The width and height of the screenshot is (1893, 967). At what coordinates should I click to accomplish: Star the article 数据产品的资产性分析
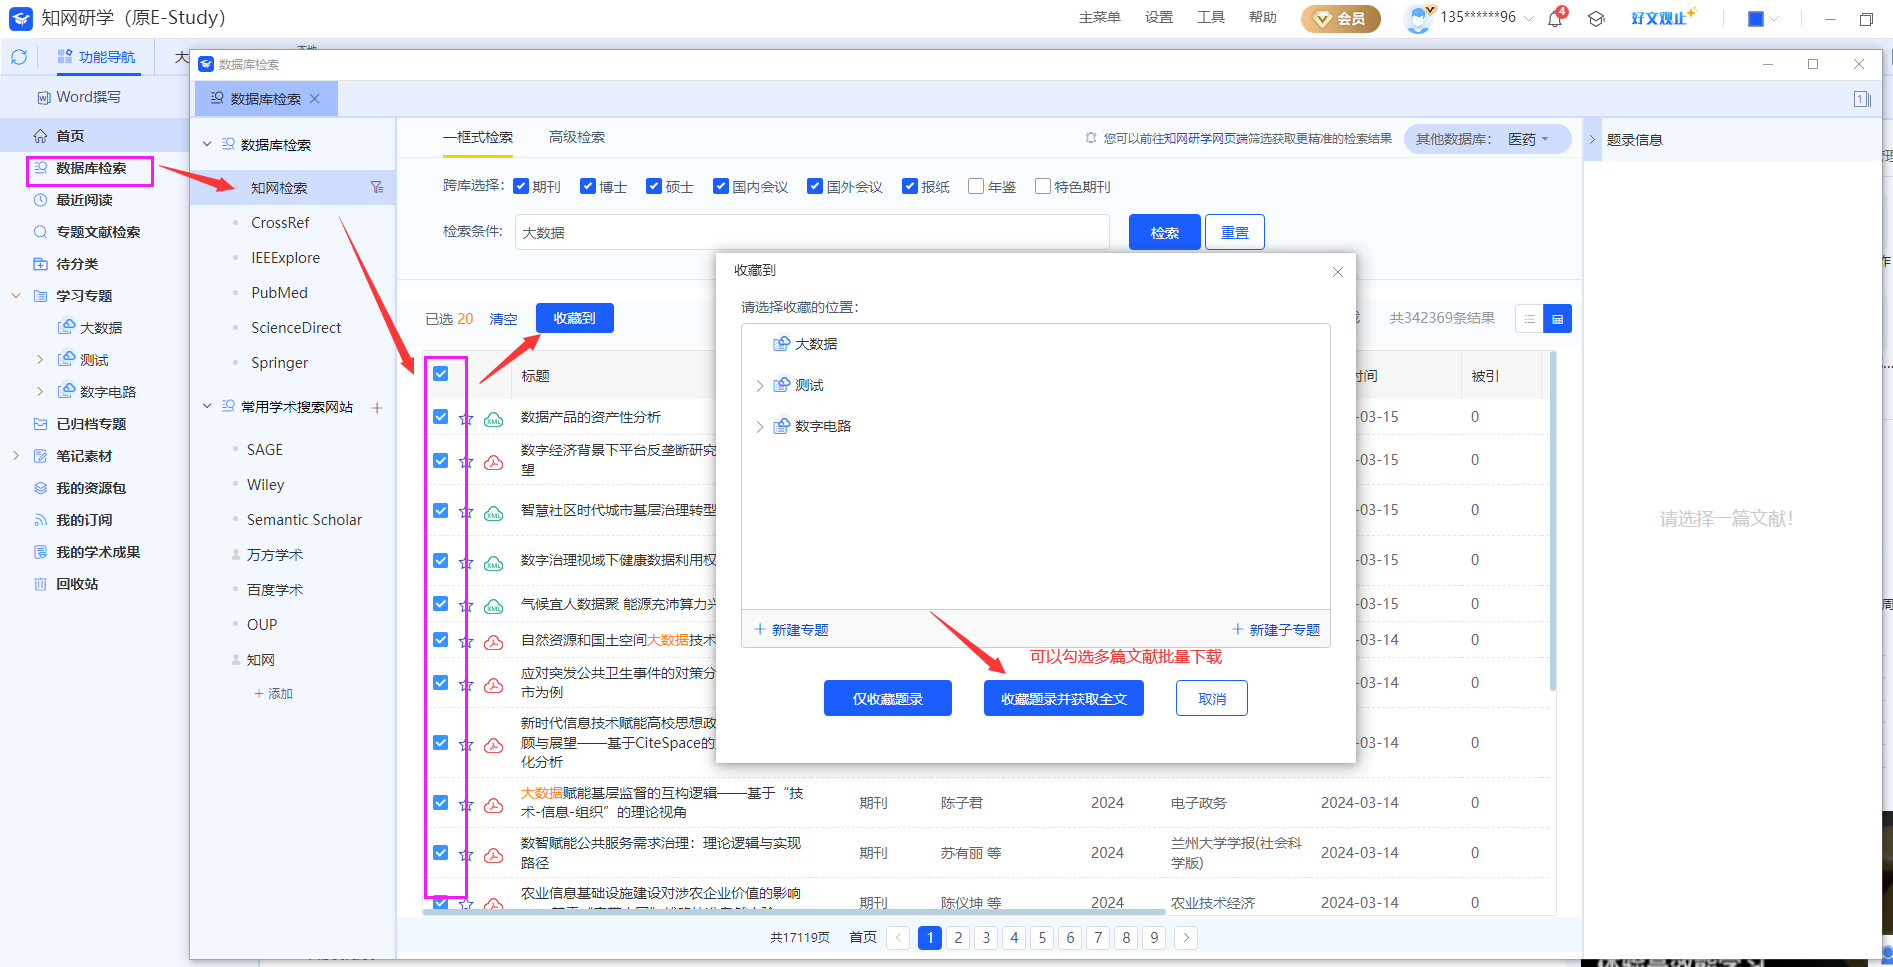[x=465, y=419]
